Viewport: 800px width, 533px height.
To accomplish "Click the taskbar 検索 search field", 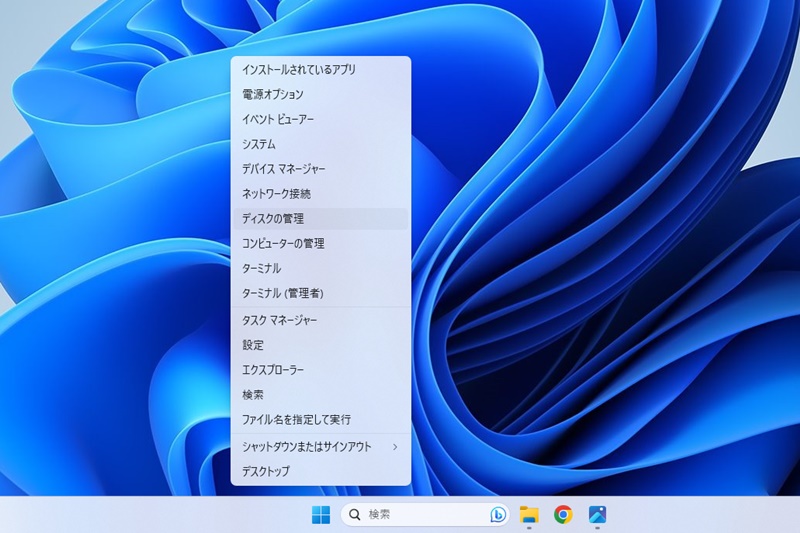I will click(420, 515).
